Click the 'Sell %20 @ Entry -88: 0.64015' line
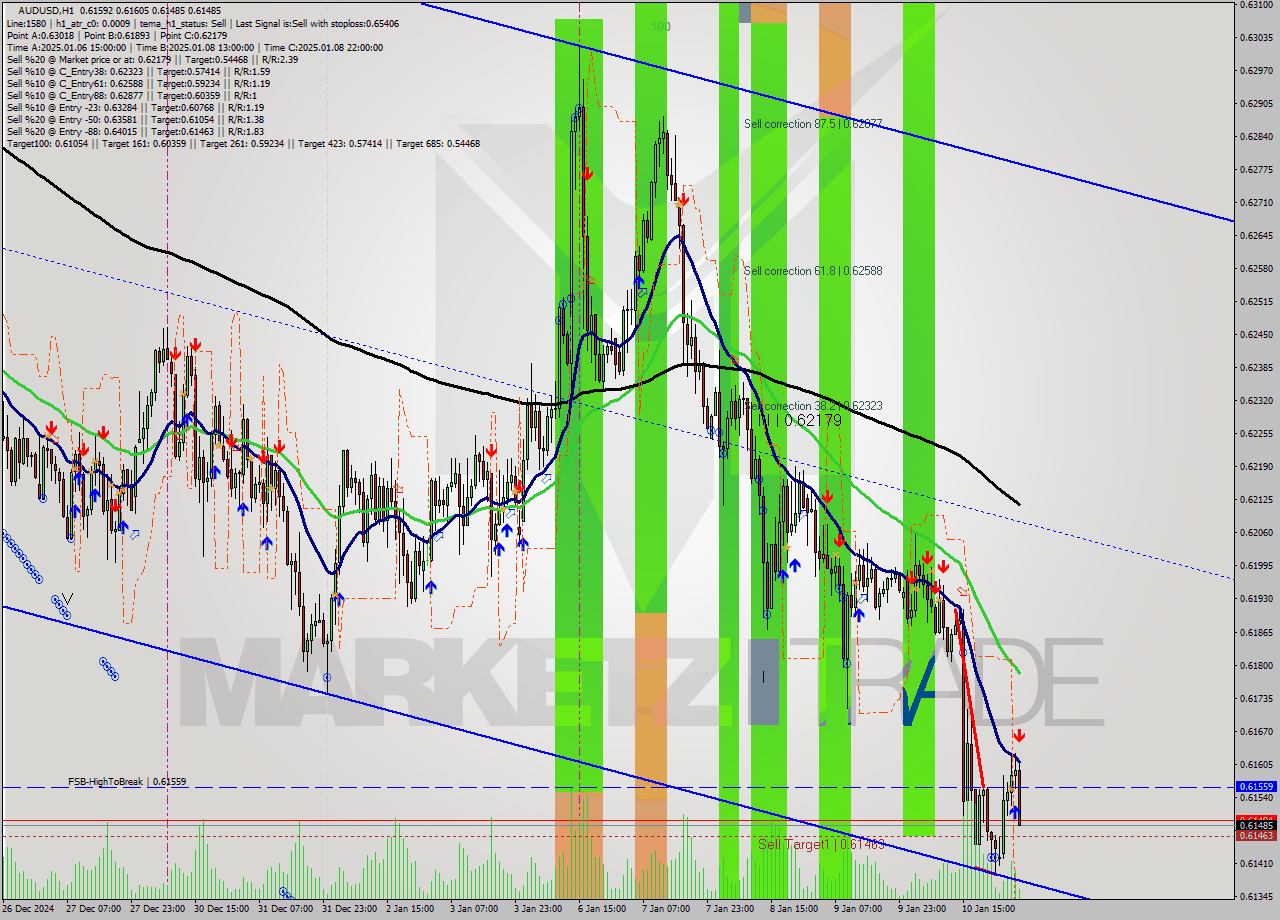1280x920 pixels. tap(135, 131)
